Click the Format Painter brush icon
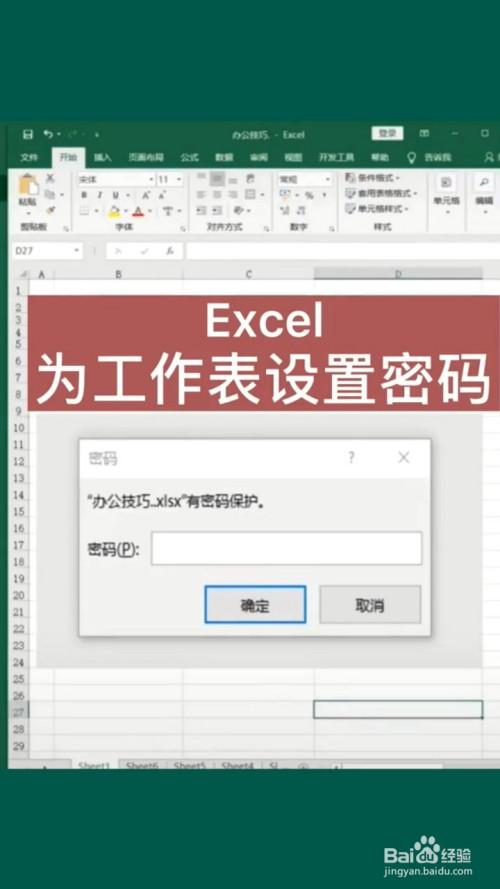 click(x=50, y=210)
